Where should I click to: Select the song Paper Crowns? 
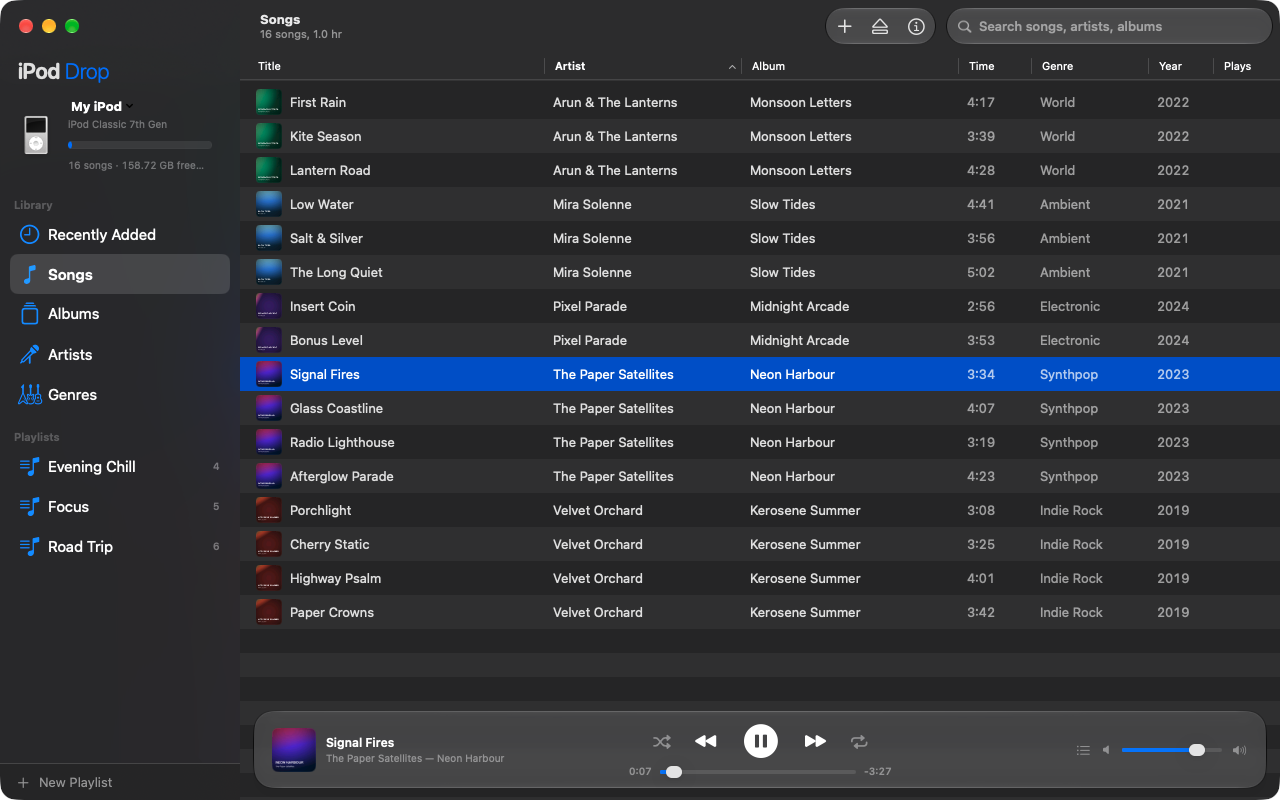(760, 612)
